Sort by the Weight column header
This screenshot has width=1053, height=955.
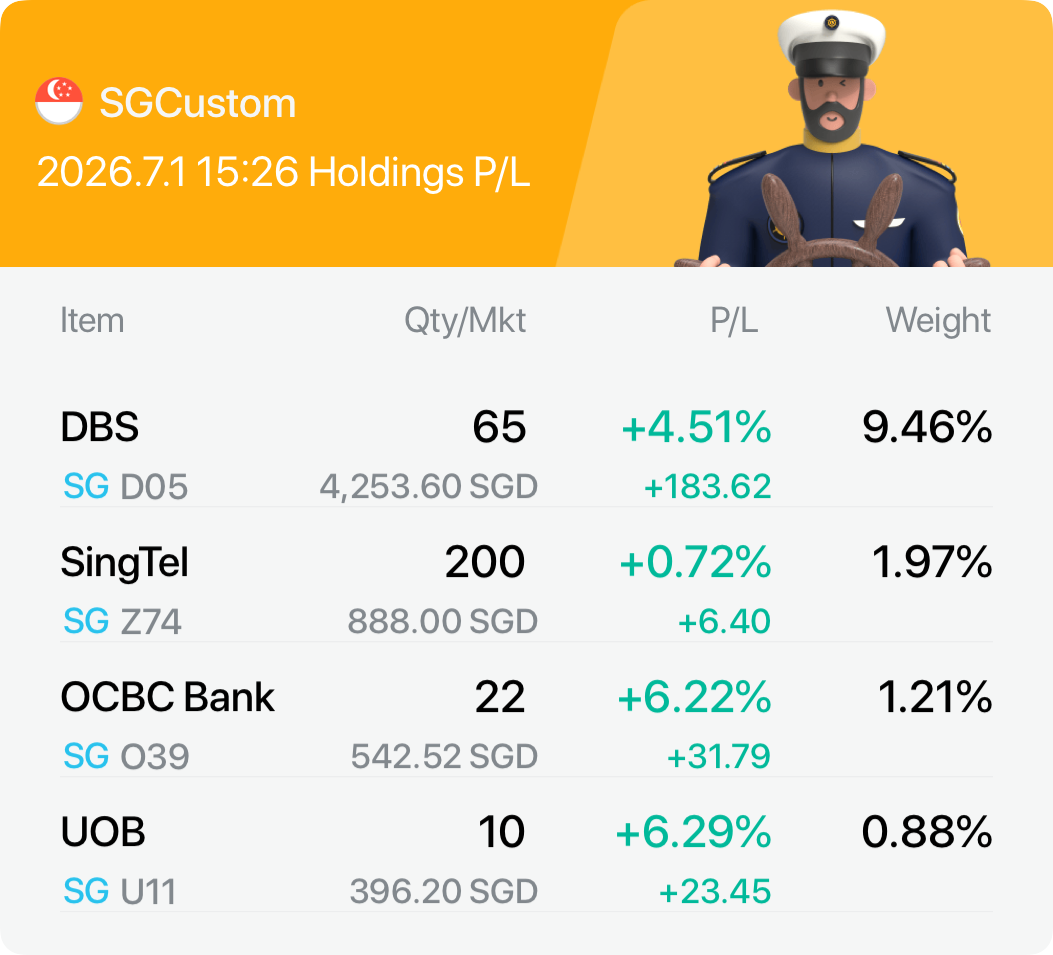pyautogui.click(x=938, y=320)
